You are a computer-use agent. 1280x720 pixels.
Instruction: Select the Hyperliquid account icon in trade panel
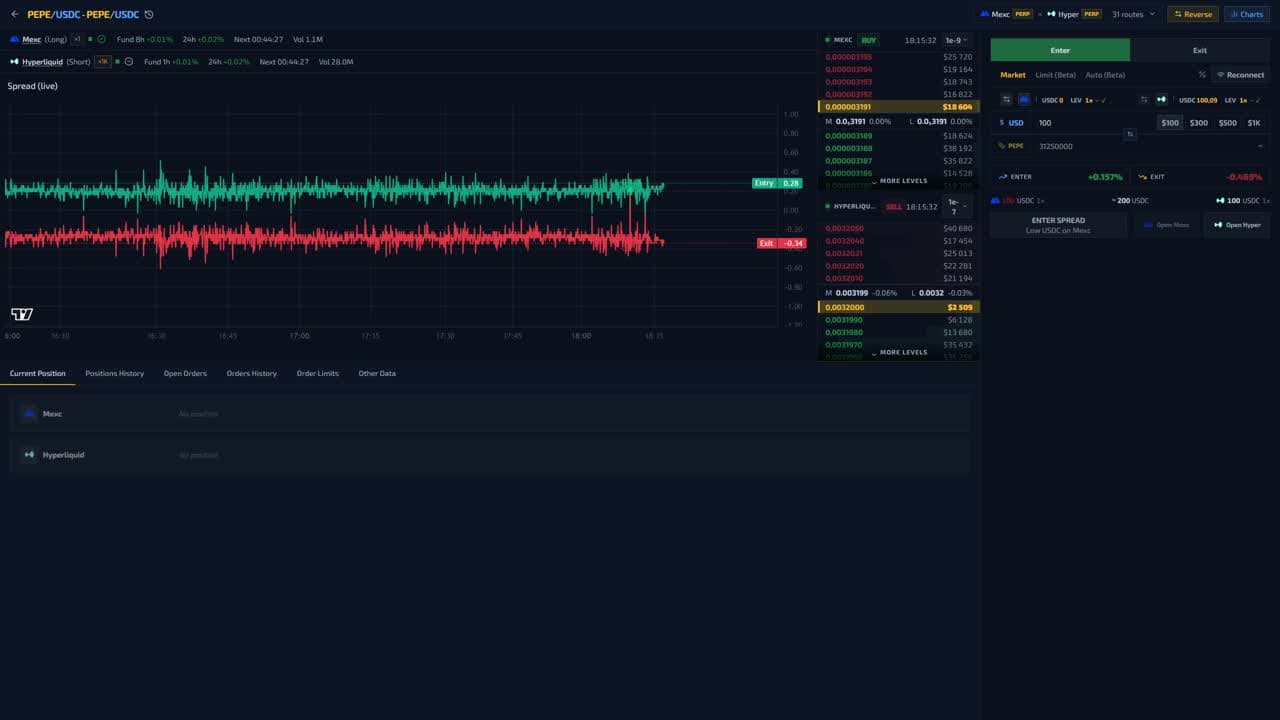(x=1162, y=100)
